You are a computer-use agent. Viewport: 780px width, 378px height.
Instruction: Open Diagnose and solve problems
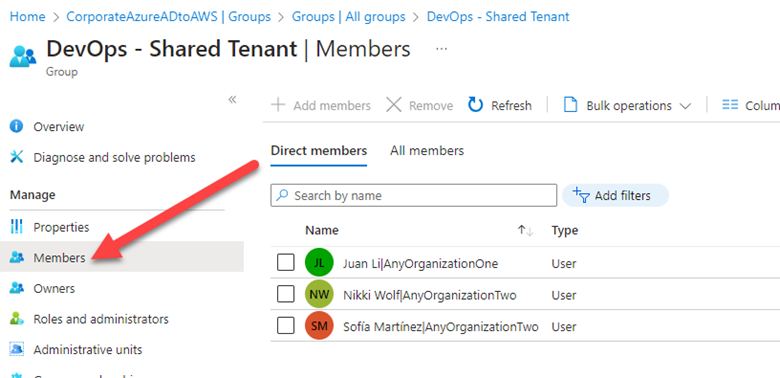(114, 158)
